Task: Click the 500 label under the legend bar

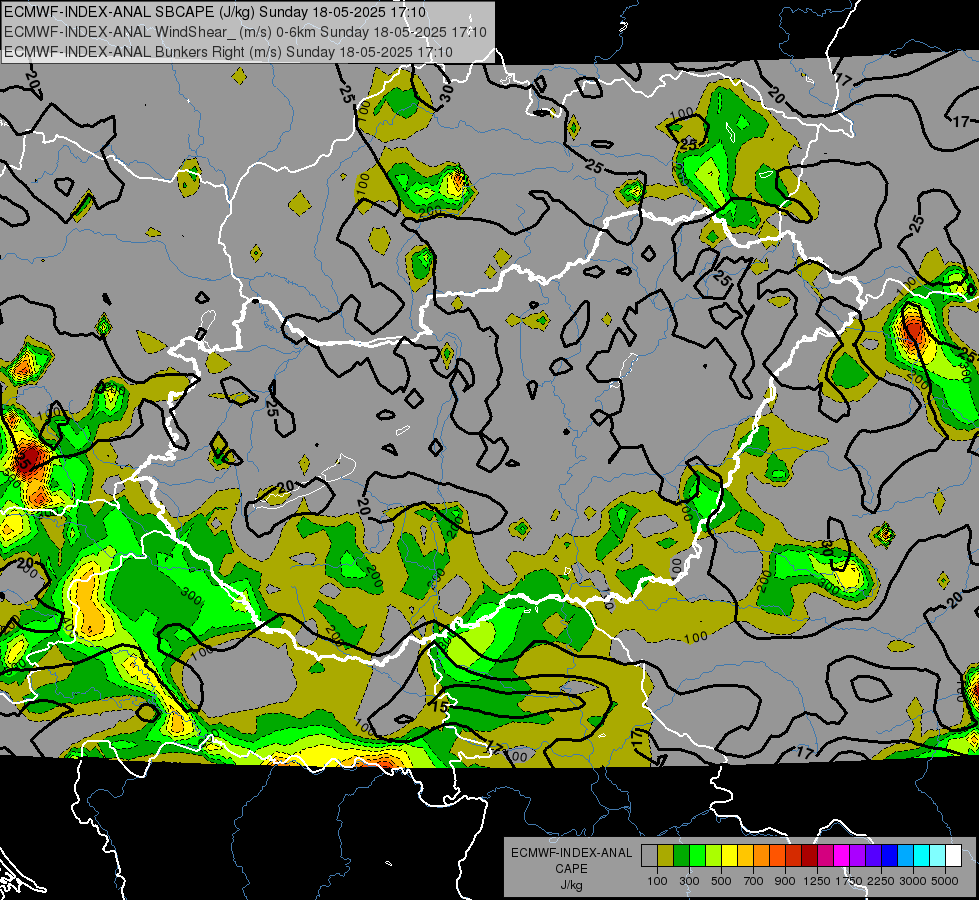Action: [x=721, y=881]
